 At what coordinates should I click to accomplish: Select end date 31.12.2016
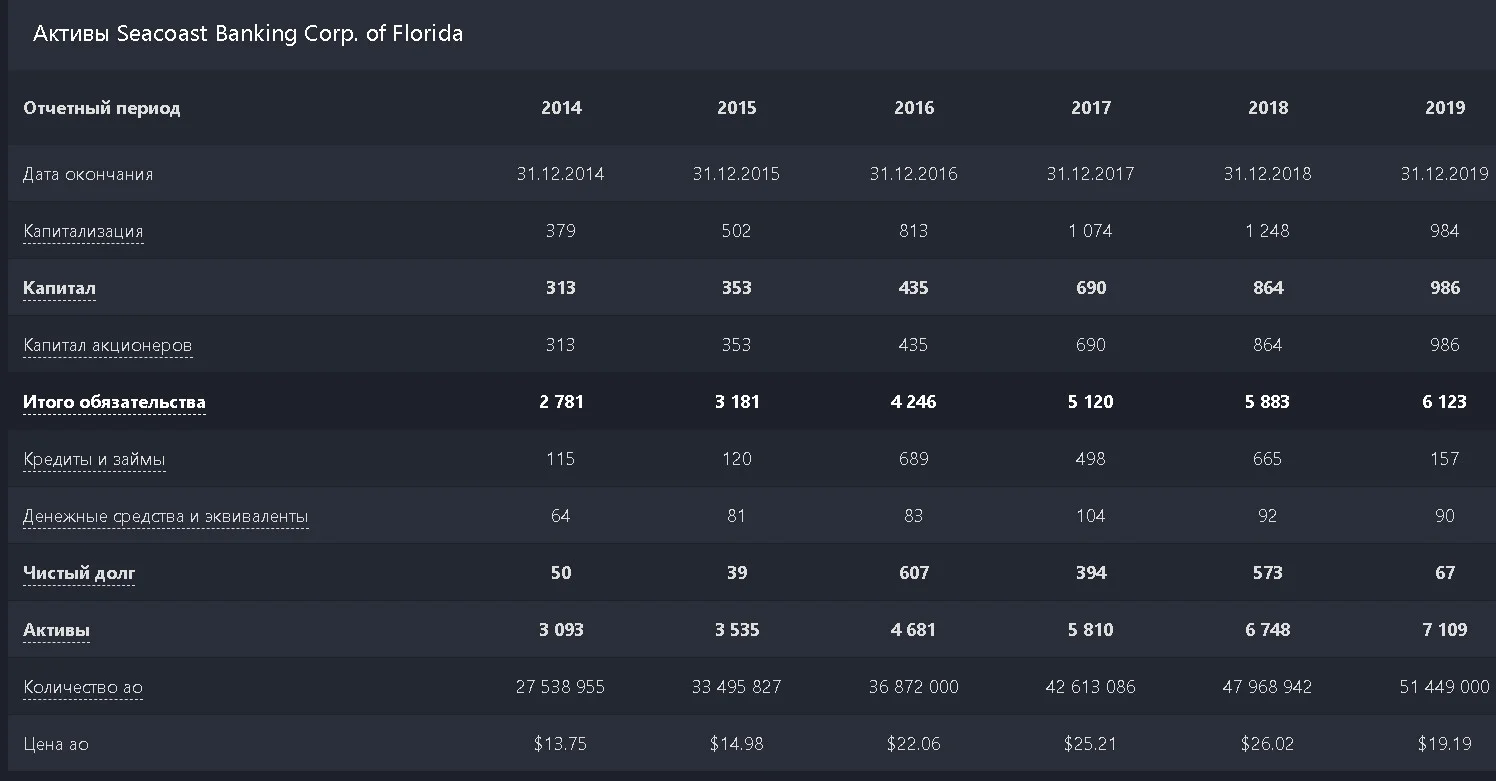(x=914, y=174)
